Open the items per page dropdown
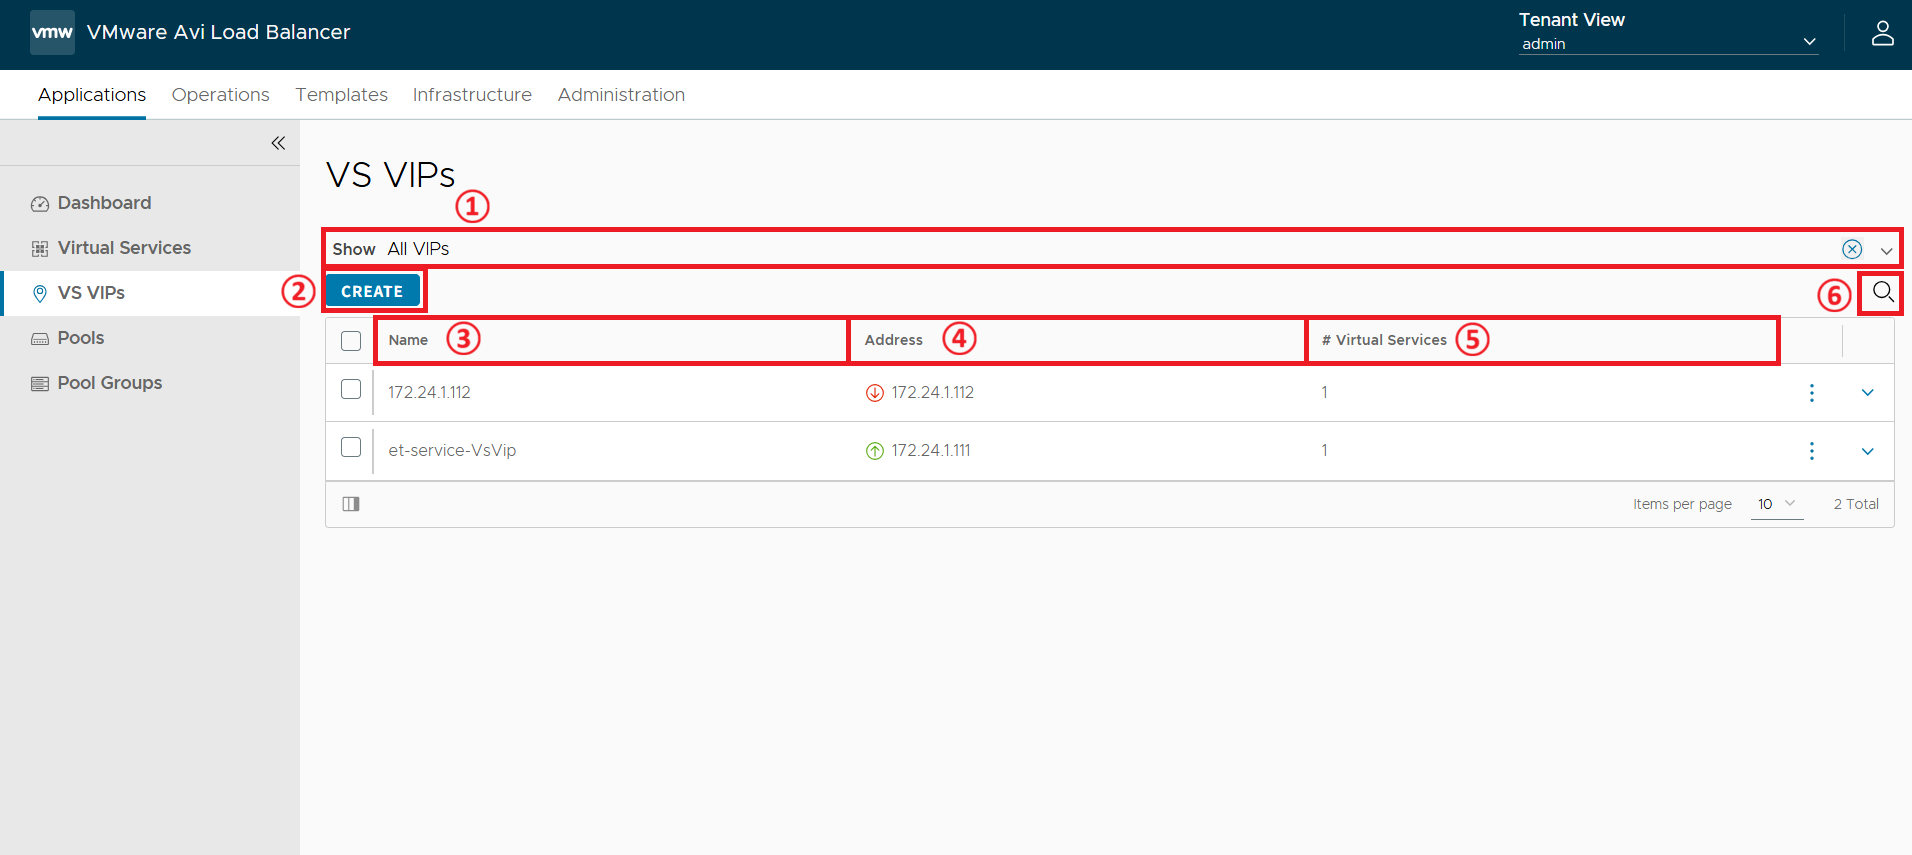This screenshot has width=1912, height=855. tap(1777, 504)
